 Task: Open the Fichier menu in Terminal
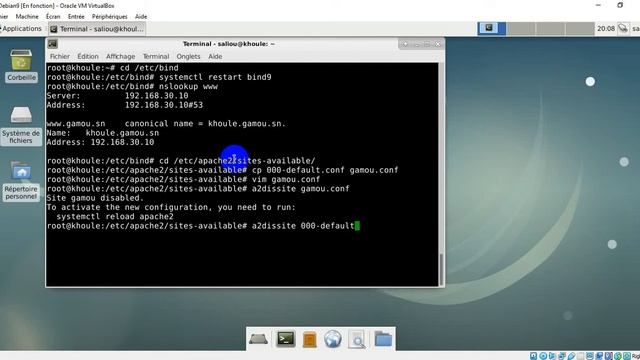[x=60, y=56]
